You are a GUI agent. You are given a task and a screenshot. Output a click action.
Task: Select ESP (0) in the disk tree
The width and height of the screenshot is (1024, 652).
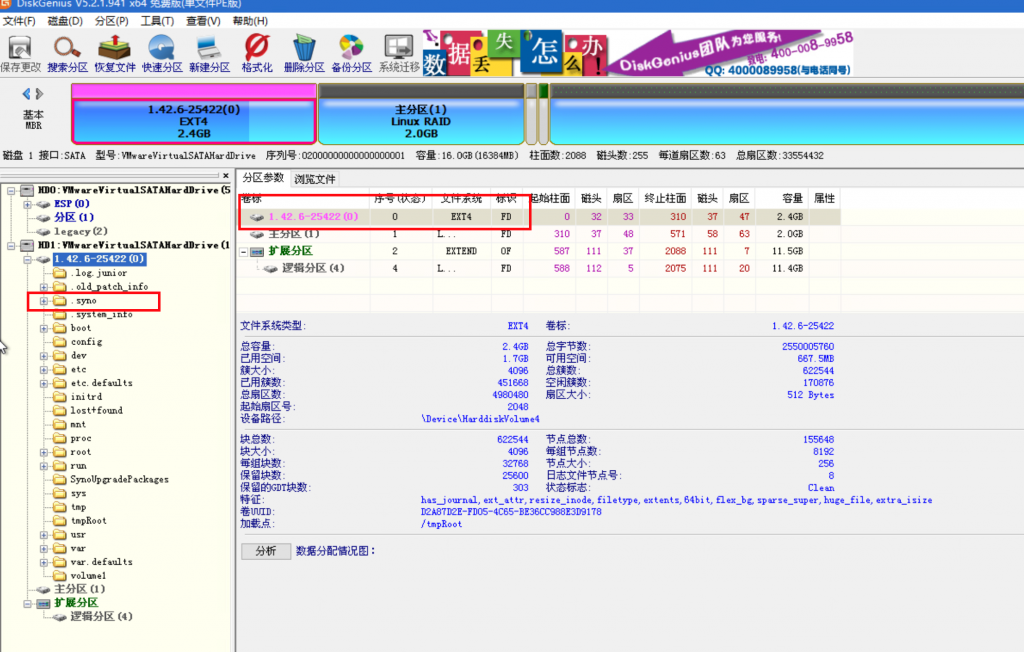[71, 204]
